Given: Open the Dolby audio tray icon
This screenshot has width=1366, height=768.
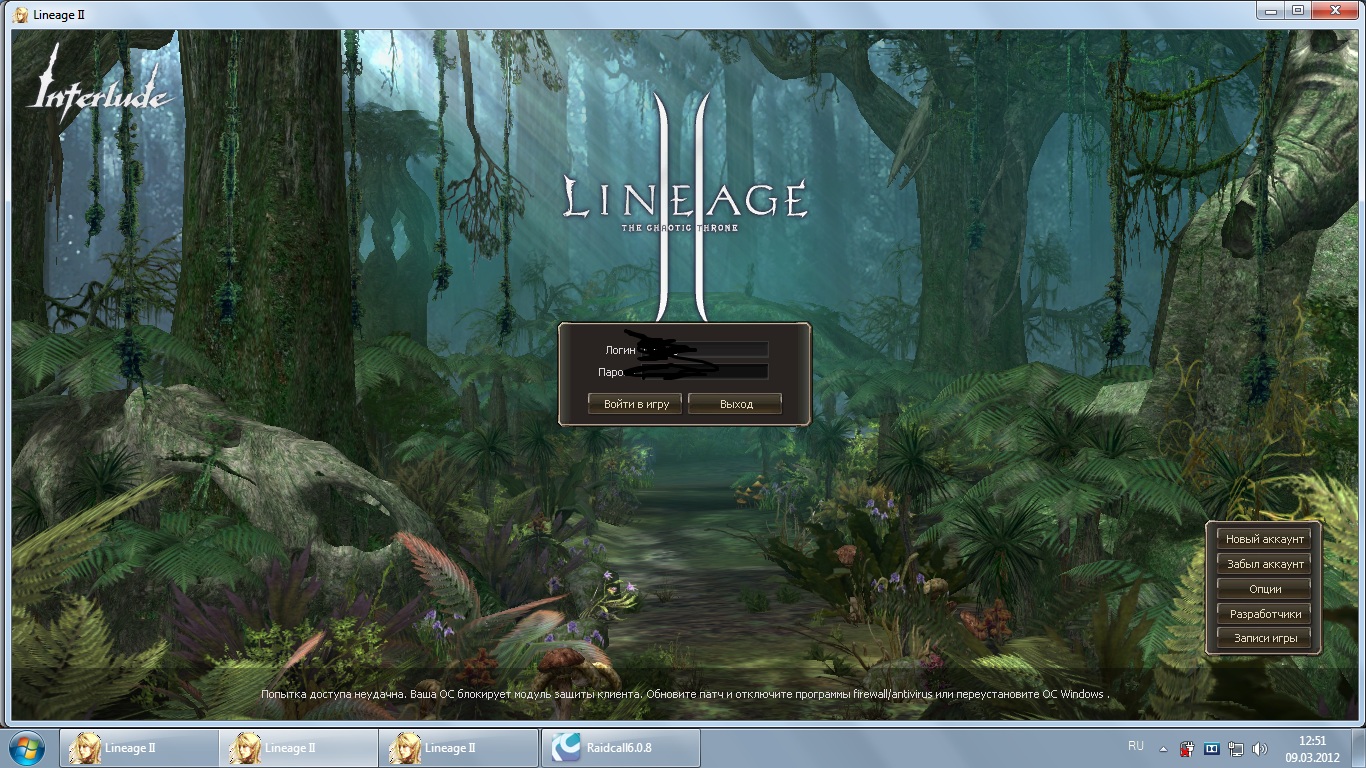Looking at the screenshot, I should tap(1212, 748).
